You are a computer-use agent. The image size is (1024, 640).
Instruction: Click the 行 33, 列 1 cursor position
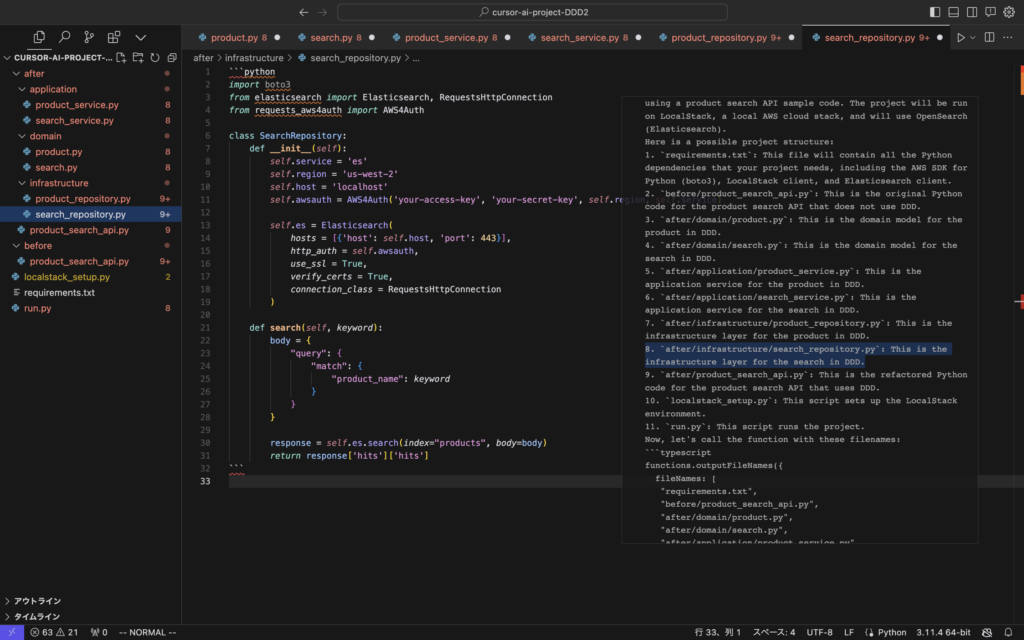click(718, 632)
